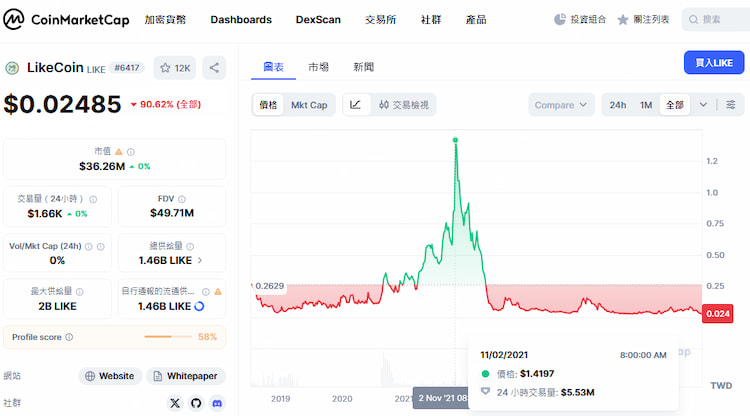Switch to line chart view icon
The height and width of the screenshot is (416, 750).
(355, 105)
